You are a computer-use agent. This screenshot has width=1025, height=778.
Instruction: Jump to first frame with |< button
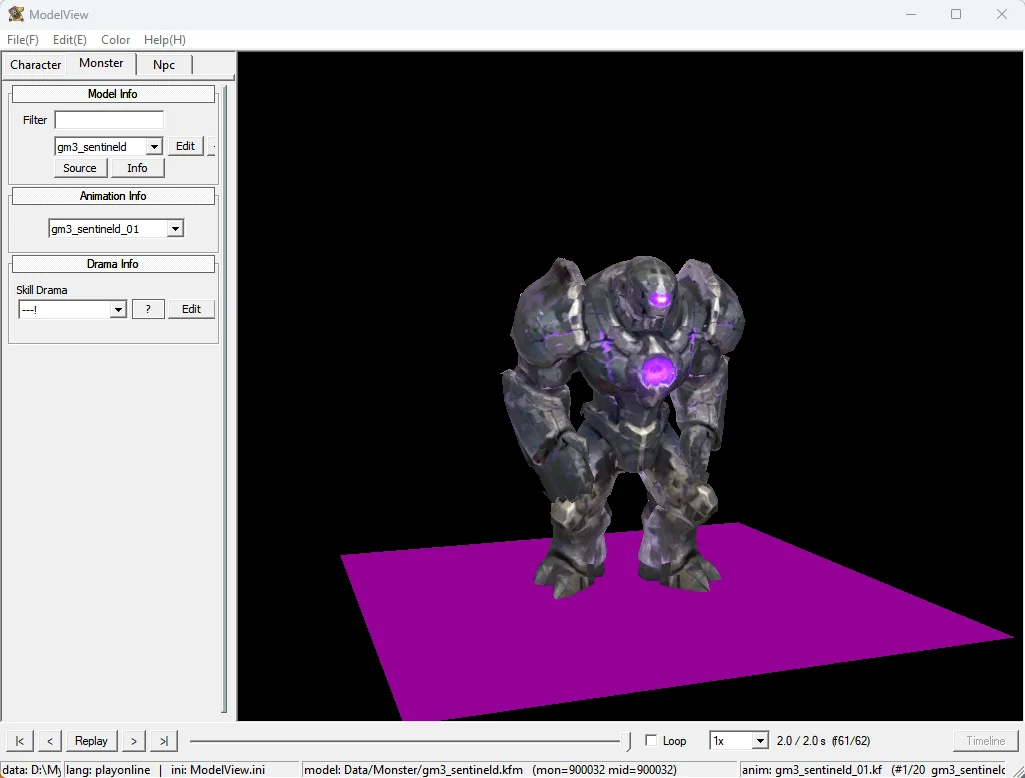point(20,741)
